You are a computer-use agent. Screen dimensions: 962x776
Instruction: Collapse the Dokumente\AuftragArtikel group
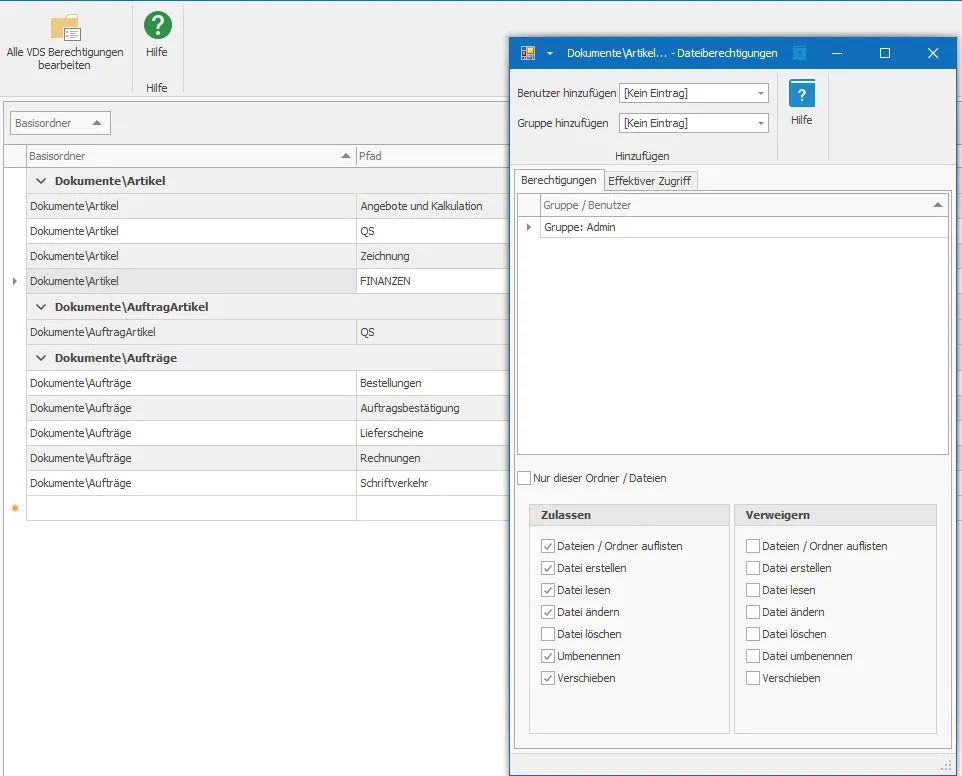click(41, 307)
